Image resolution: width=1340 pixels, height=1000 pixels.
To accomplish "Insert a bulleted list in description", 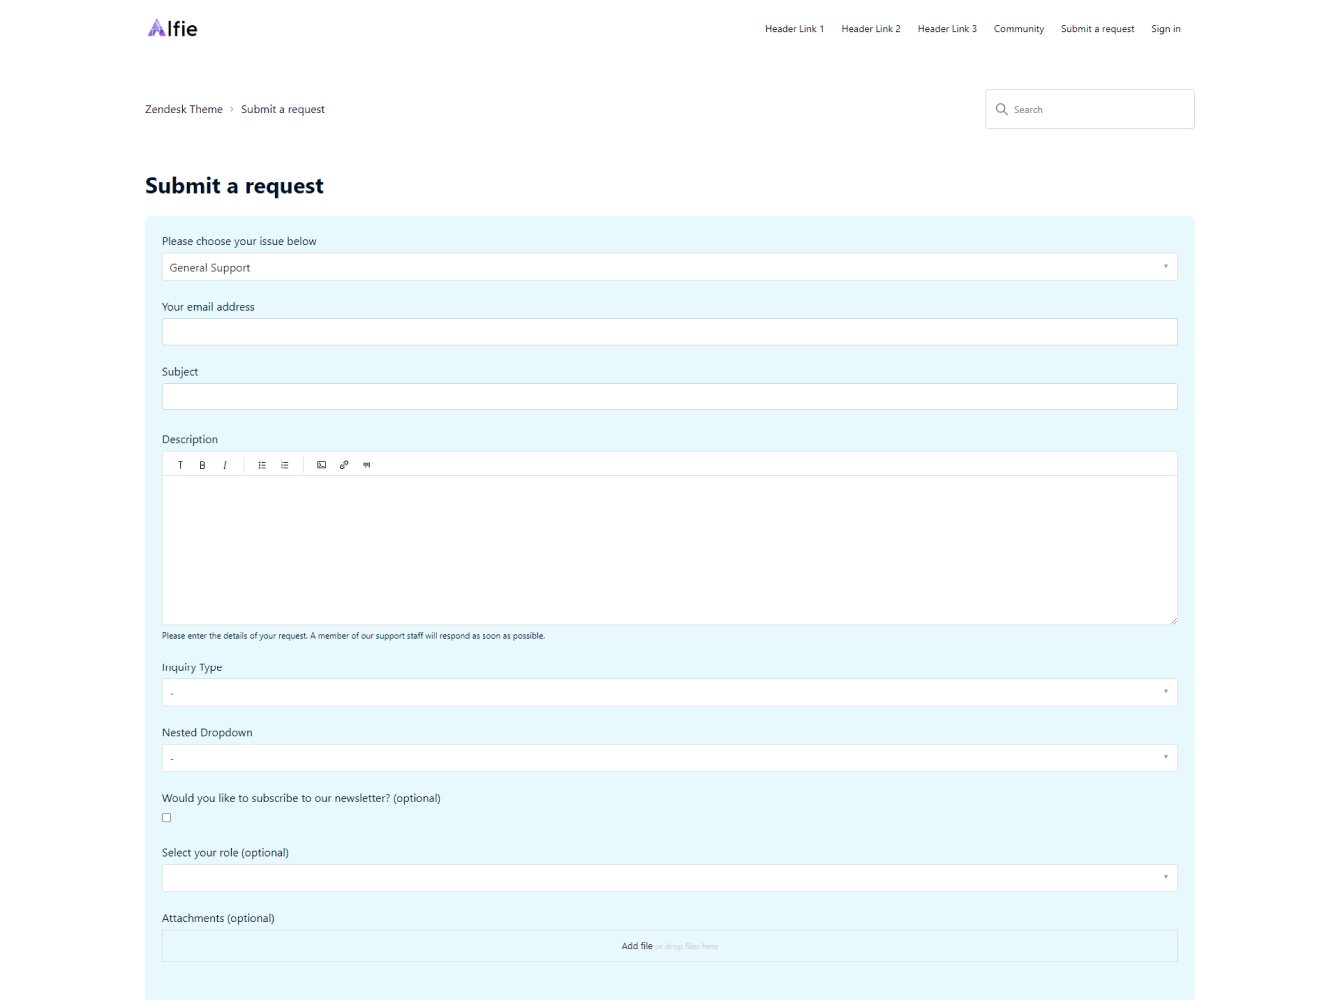I will coord(262,465).
